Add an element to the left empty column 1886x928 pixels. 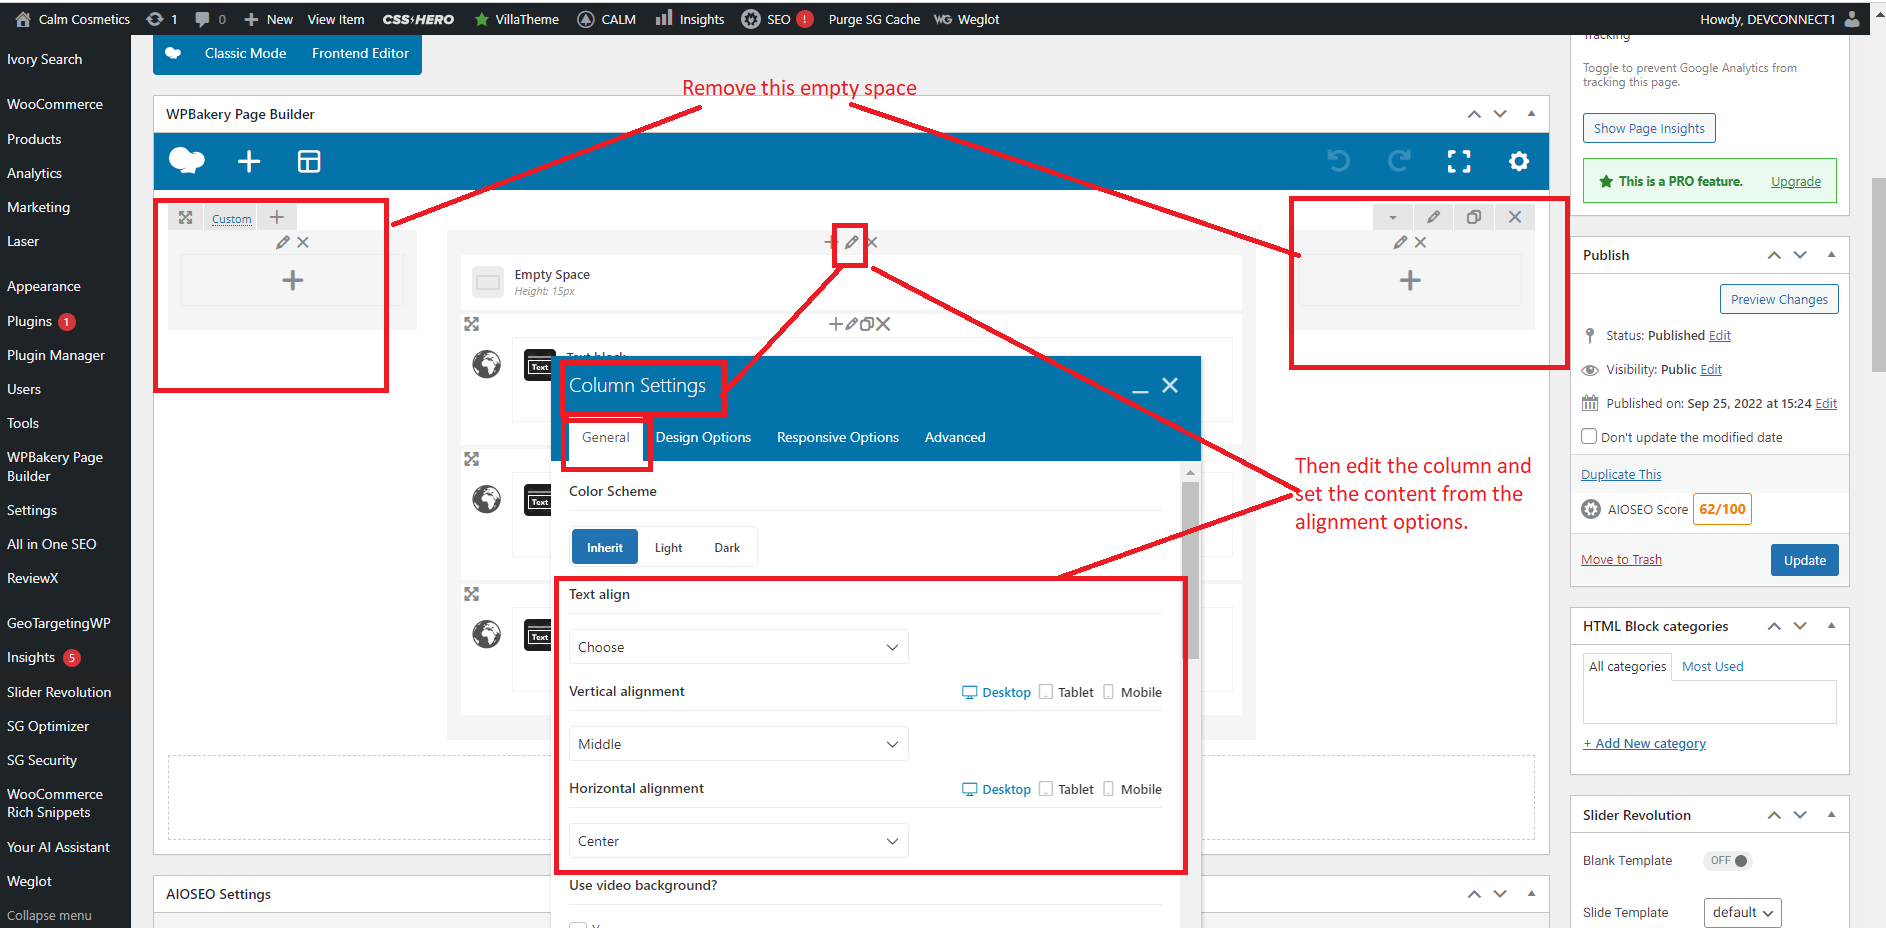[292, 280]
